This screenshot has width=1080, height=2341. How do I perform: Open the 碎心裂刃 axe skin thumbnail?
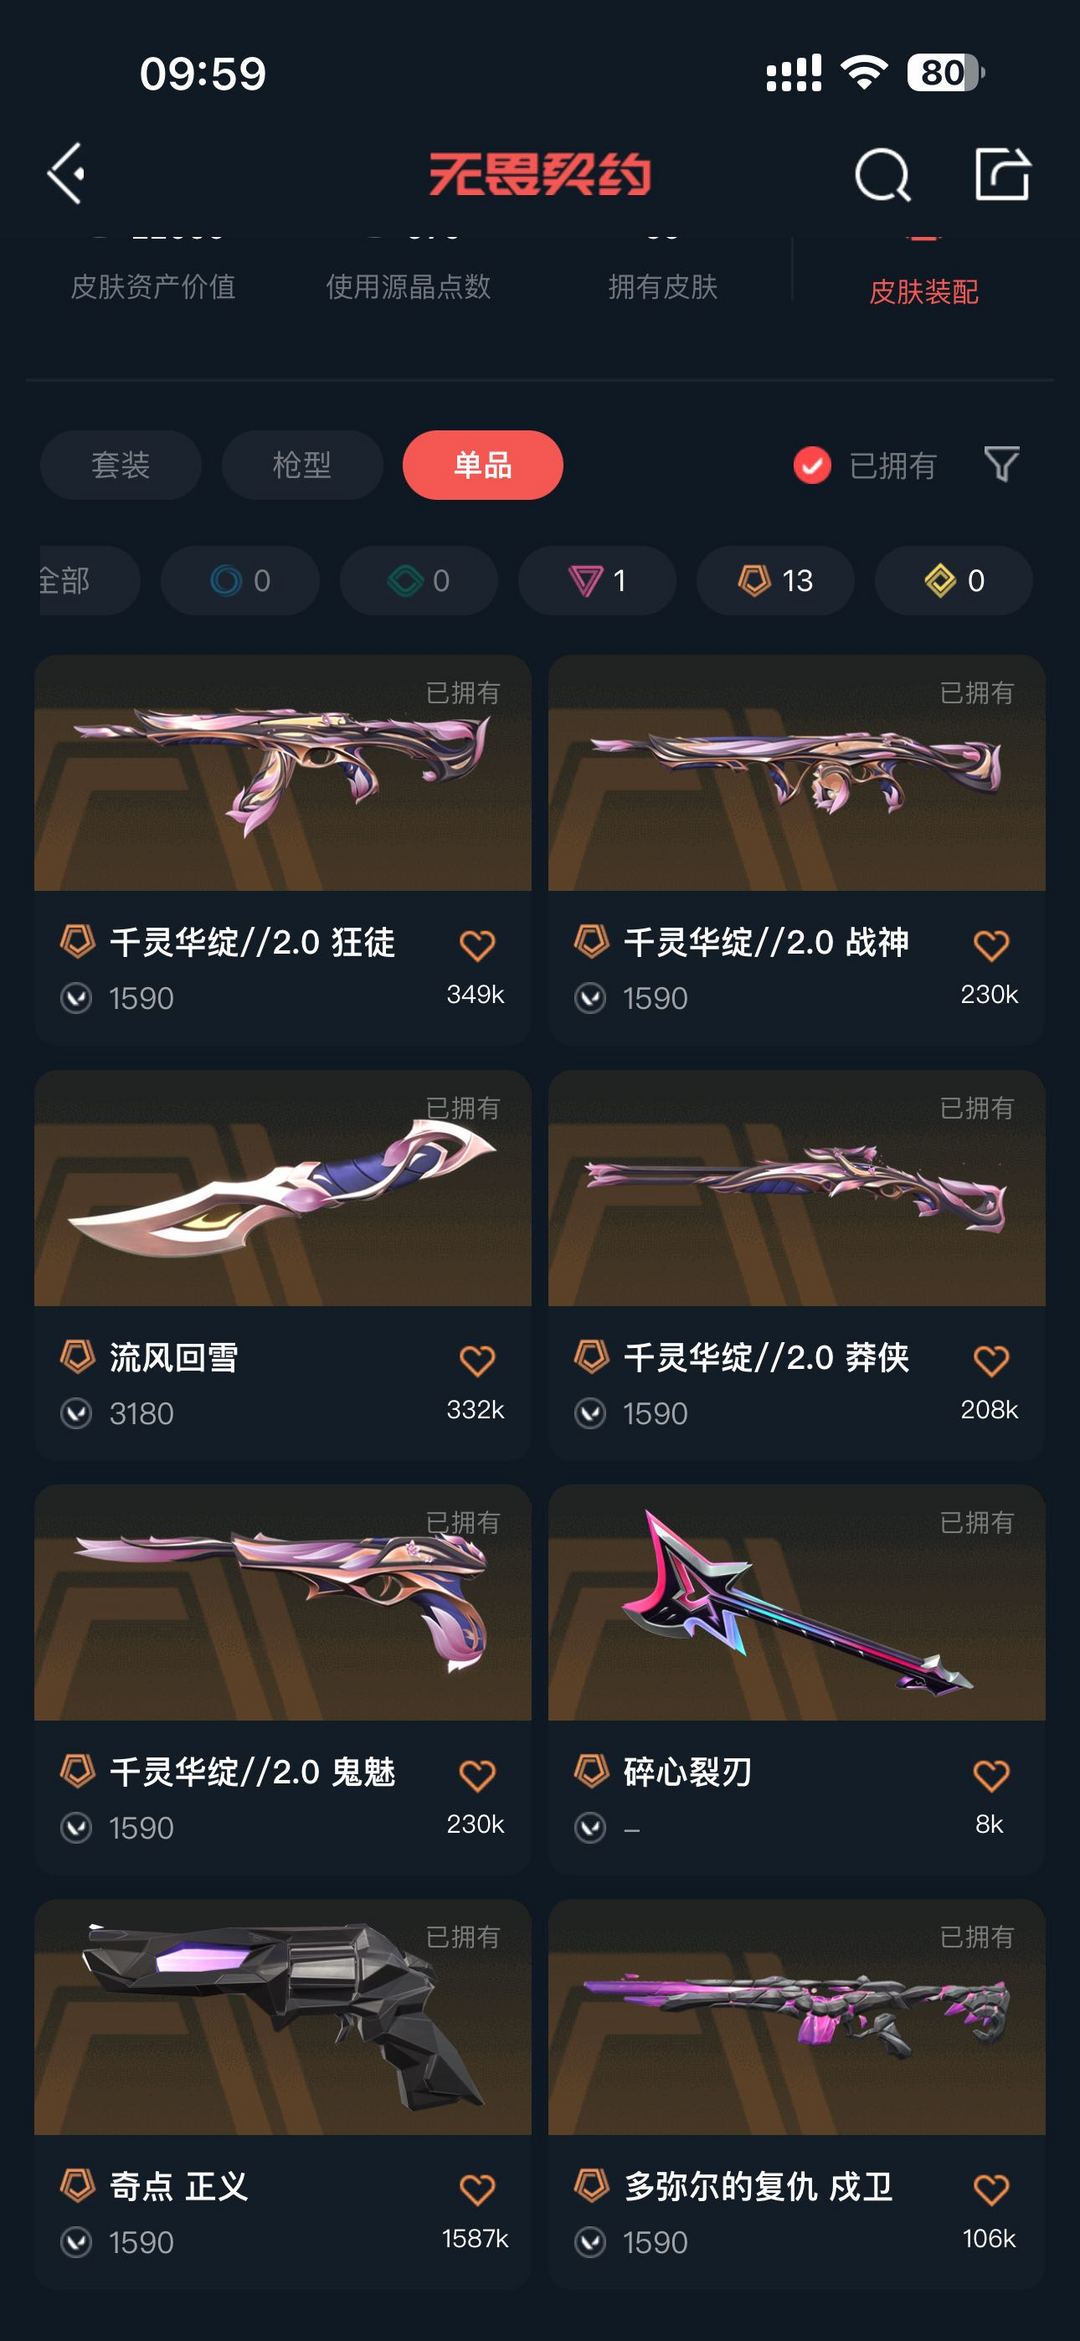pos(797,1602)
